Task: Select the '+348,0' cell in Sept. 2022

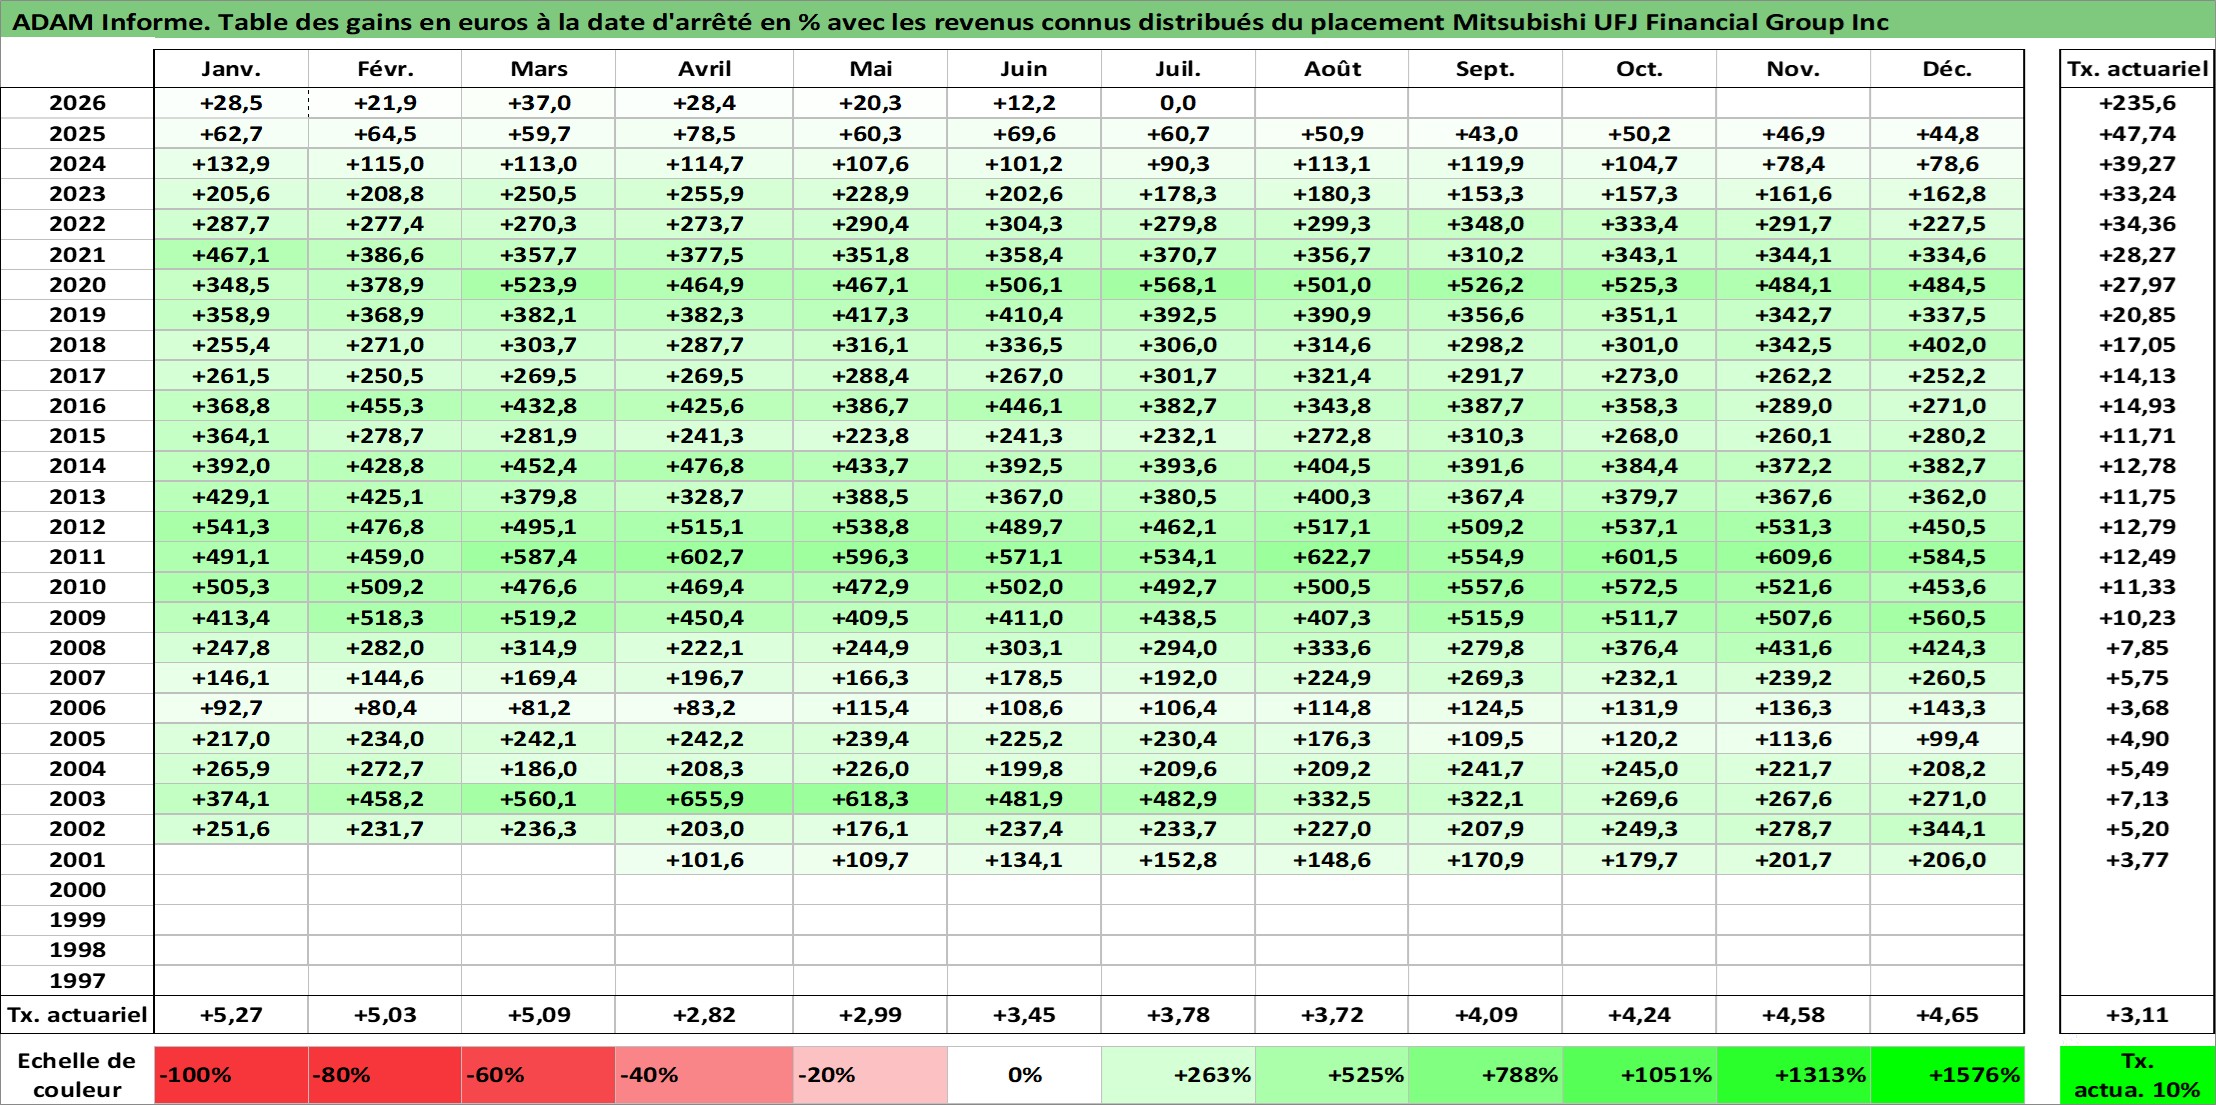Action: click(x=1485, y=224)
